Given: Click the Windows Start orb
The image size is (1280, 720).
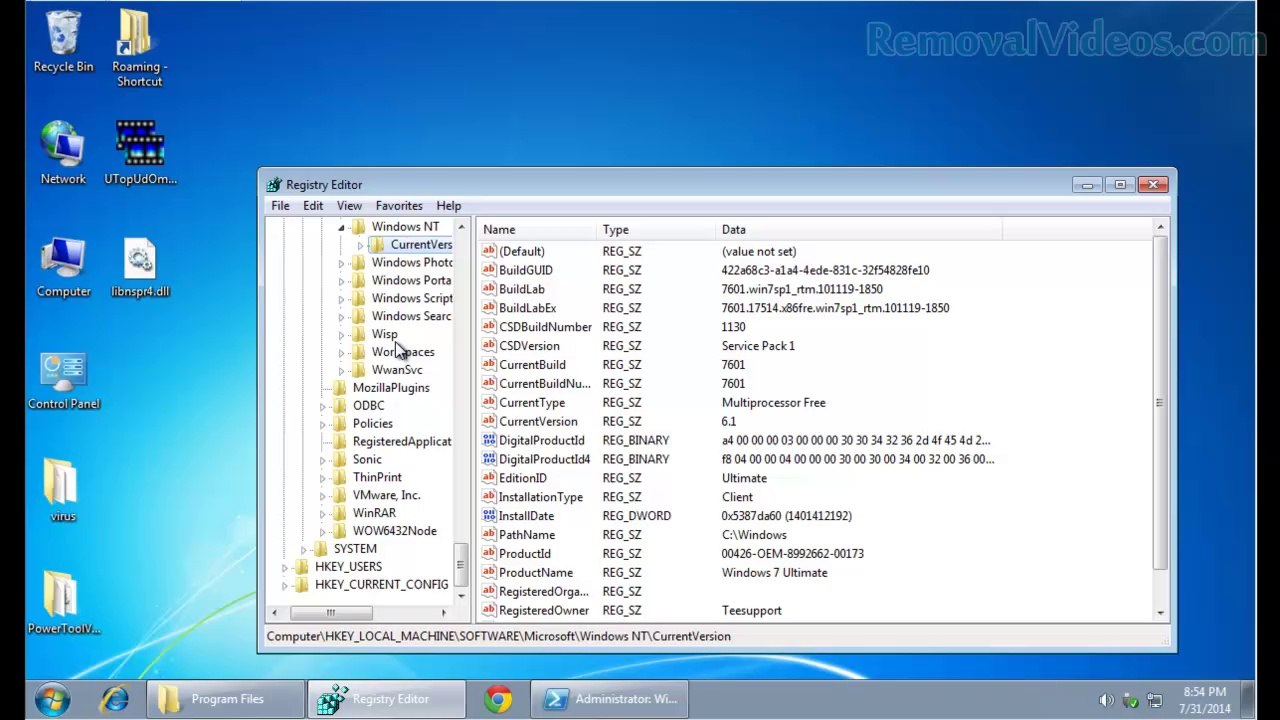Looking at the screenshot, I should click(52, 699).
